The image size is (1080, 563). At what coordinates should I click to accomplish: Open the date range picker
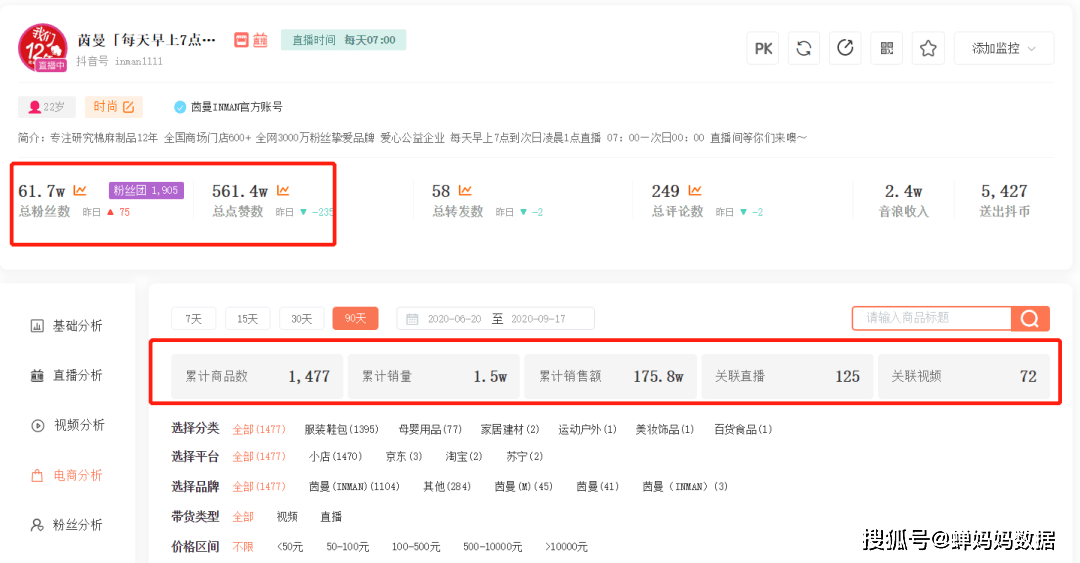(495, 318)
